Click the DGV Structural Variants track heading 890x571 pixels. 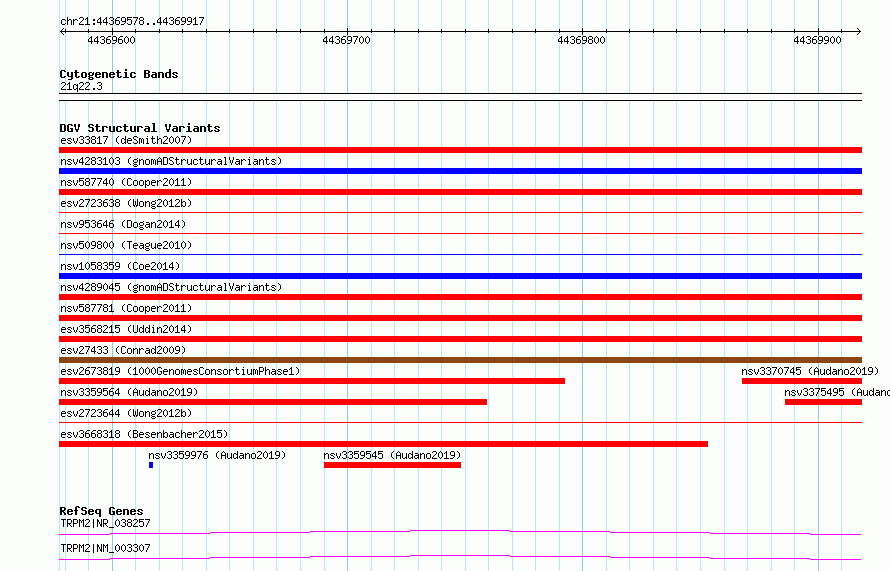[140, 128]
